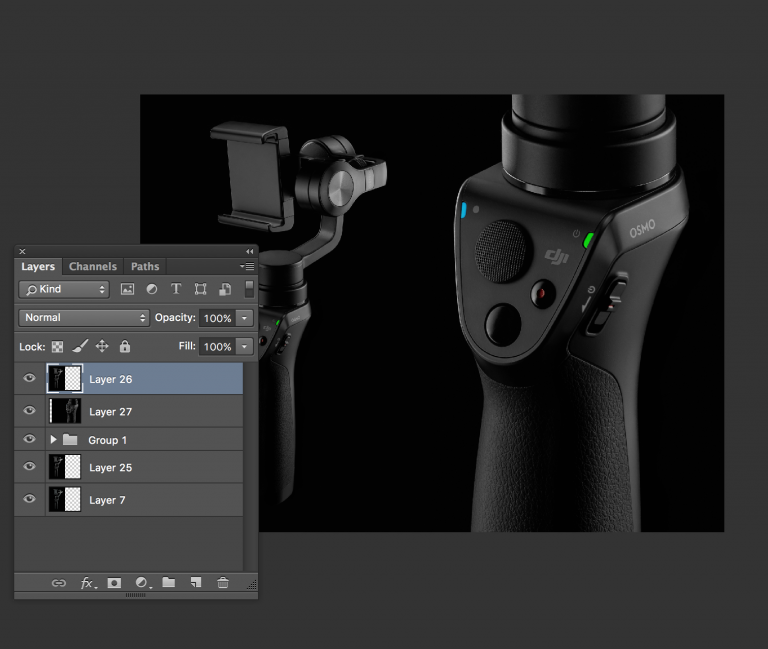This screenshot has height=649, width=768.
Task: Hide Layer 27 with eye icon
Action: [x=29, y=410]
